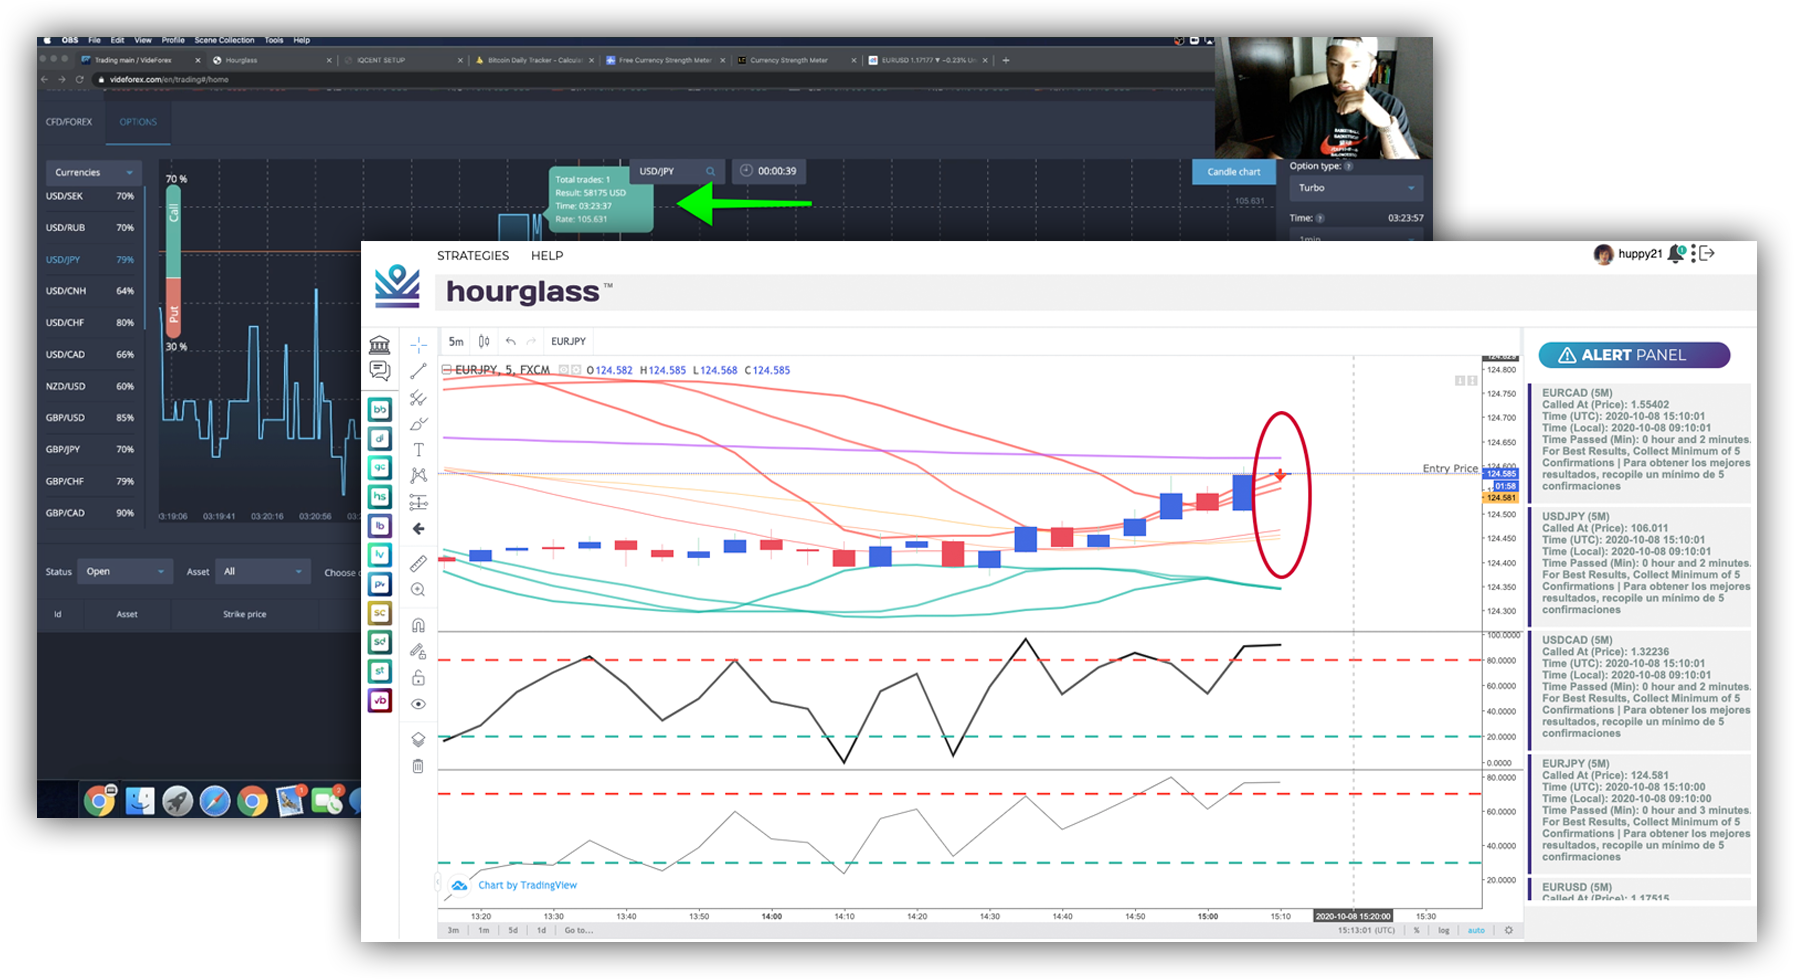Toggle lock all drawing tools padlock

click(x=419, y=677)
